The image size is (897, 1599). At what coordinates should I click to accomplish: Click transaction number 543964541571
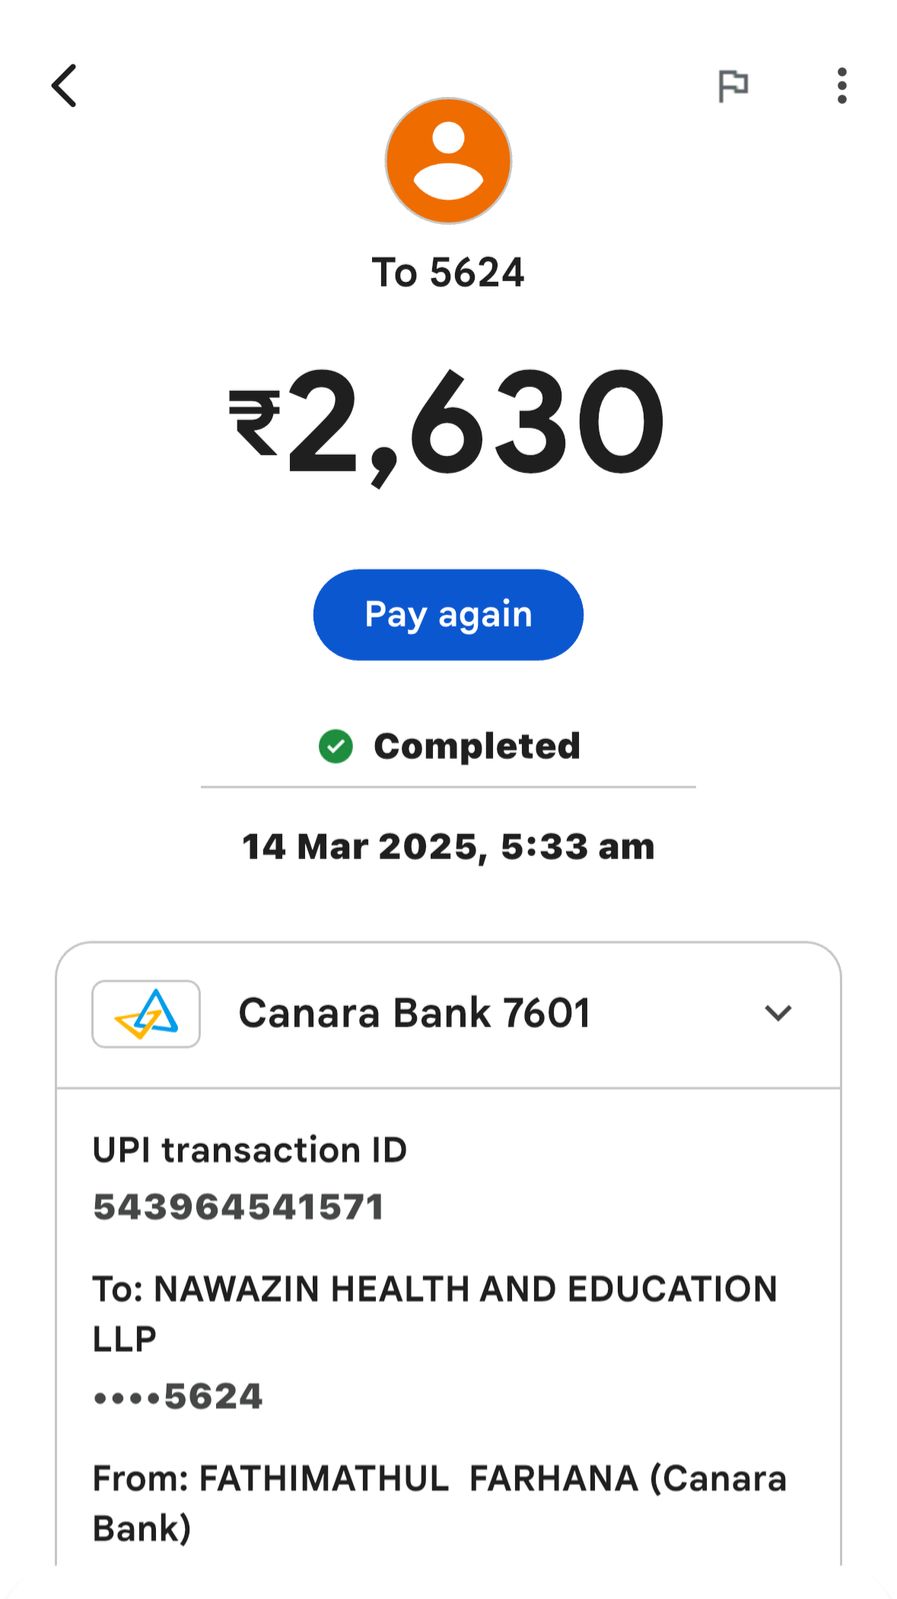[x=239, y=1207]
